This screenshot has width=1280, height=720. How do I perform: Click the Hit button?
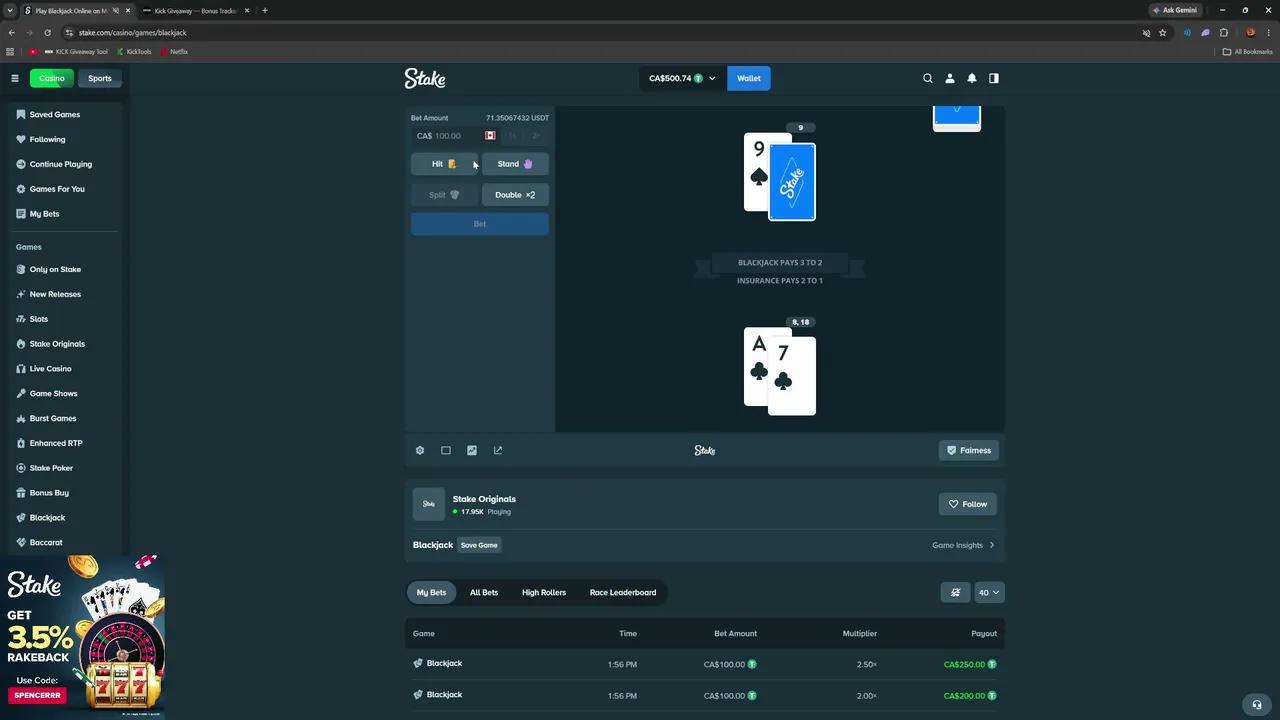point(445,164)
